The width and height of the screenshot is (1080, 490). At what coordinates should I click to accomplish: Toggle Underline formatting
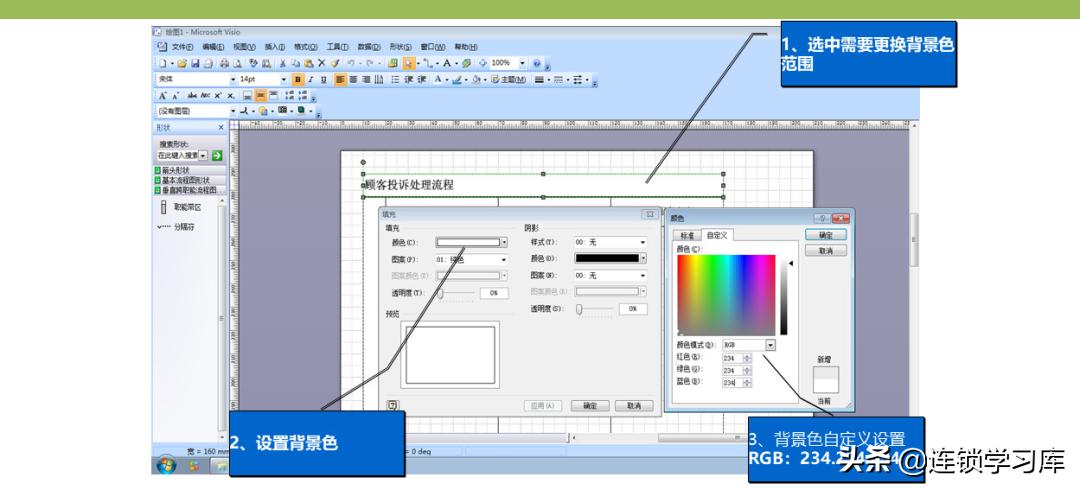pos(324,79)
